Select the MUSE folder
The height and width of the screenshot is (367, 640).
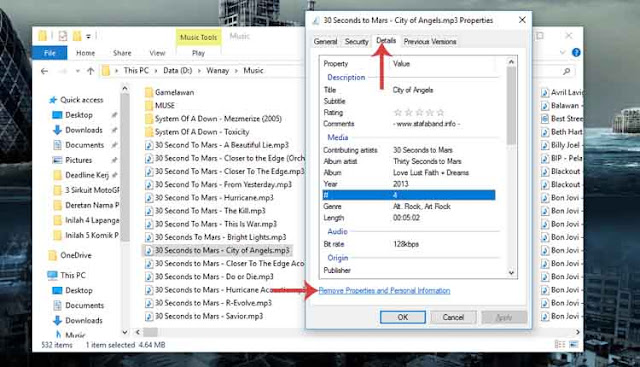(164, 105)
